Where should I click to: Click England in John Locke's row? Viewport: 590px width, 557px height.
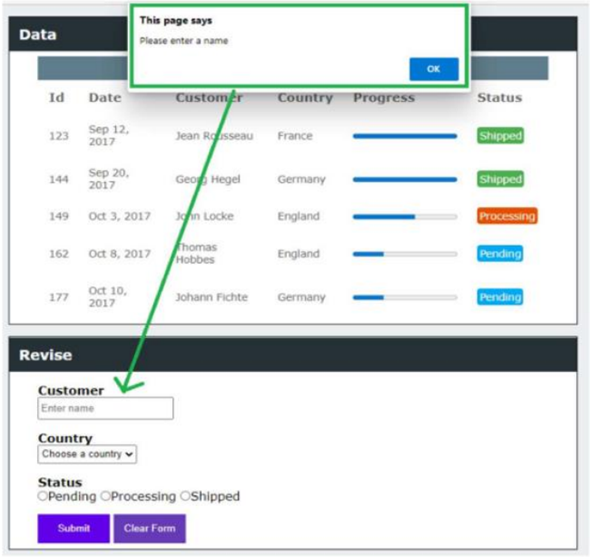(x=299, y=217)
